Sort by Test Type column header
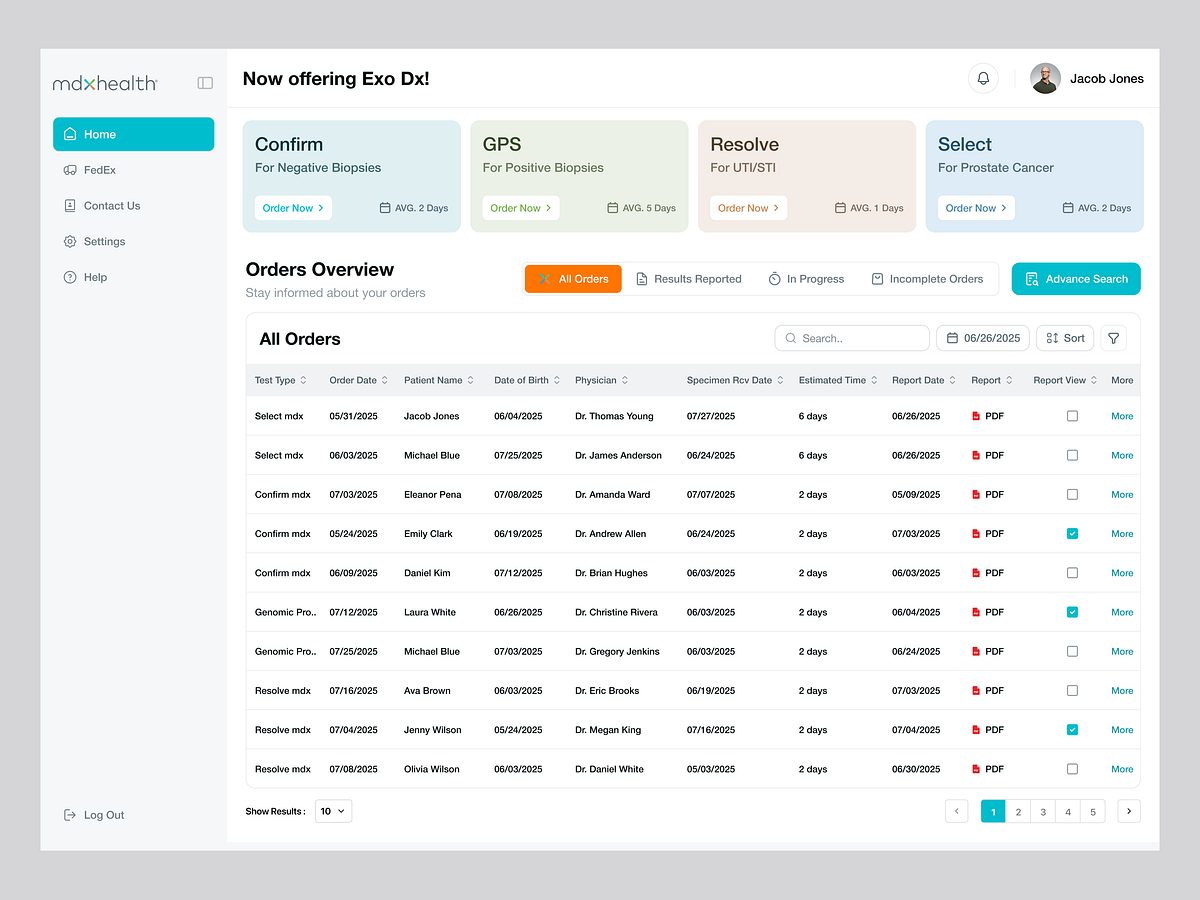The height and width of the screenshot is (900, 1200). tap(281, 380)
